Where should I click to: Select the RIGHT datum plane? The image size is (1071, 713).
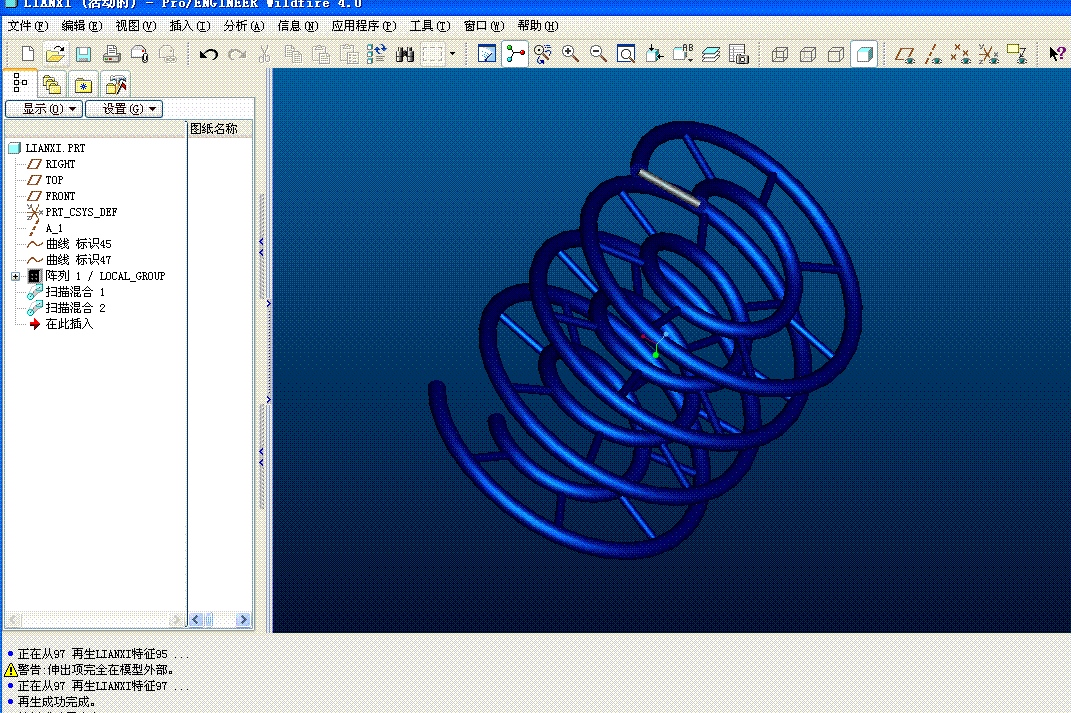pyautogui.click(x=51, y=164)
